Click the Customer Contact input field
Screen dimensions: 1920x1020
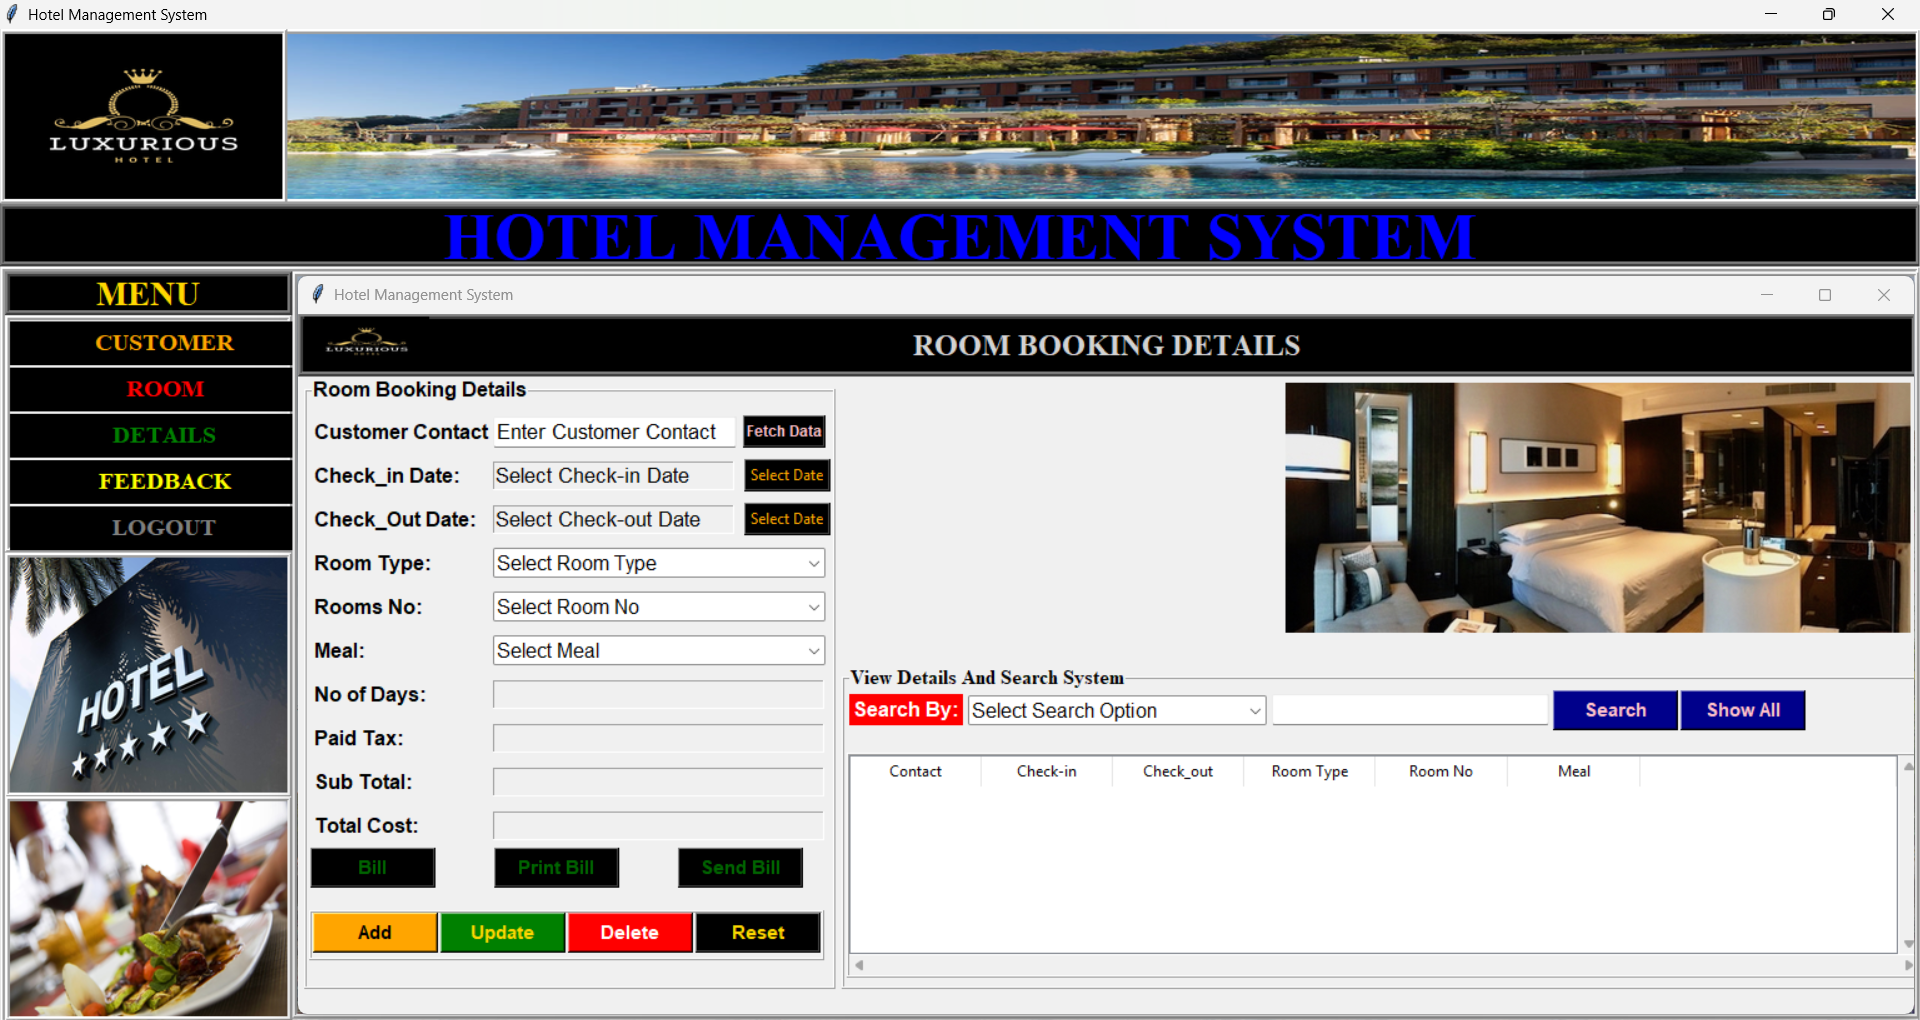tap(614, 432)
